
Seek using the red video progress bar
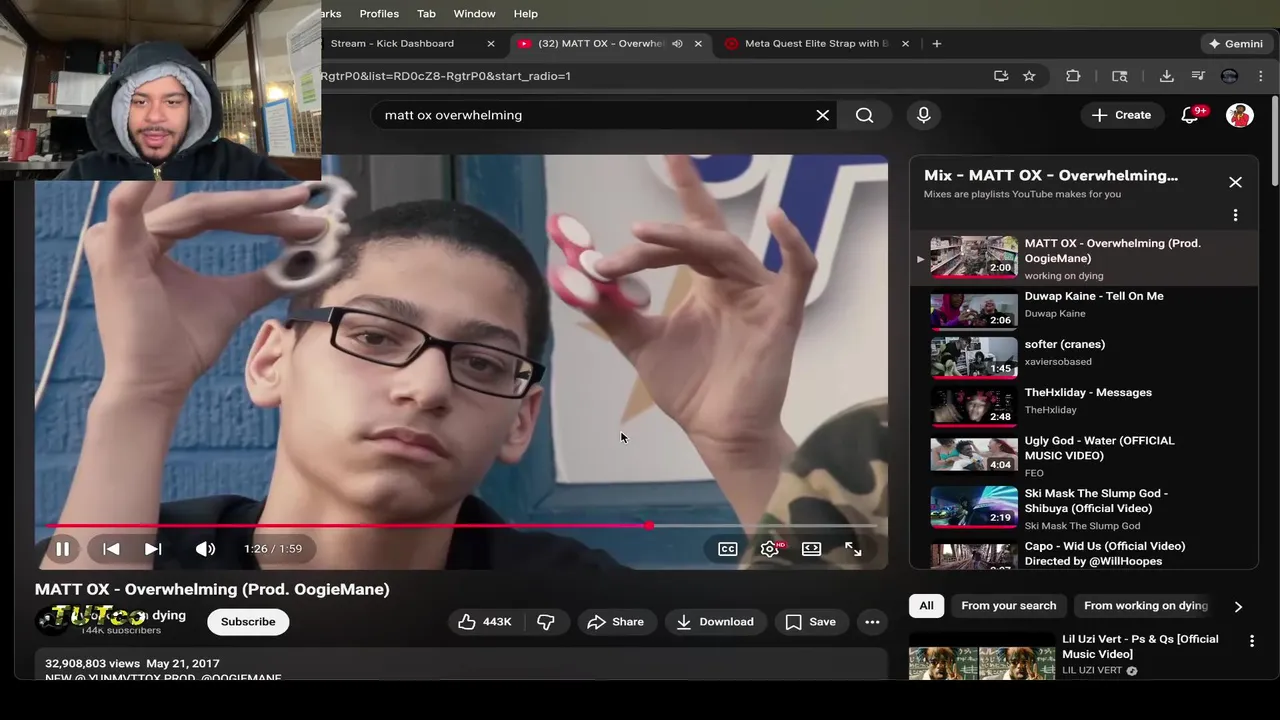coord(461,525)
